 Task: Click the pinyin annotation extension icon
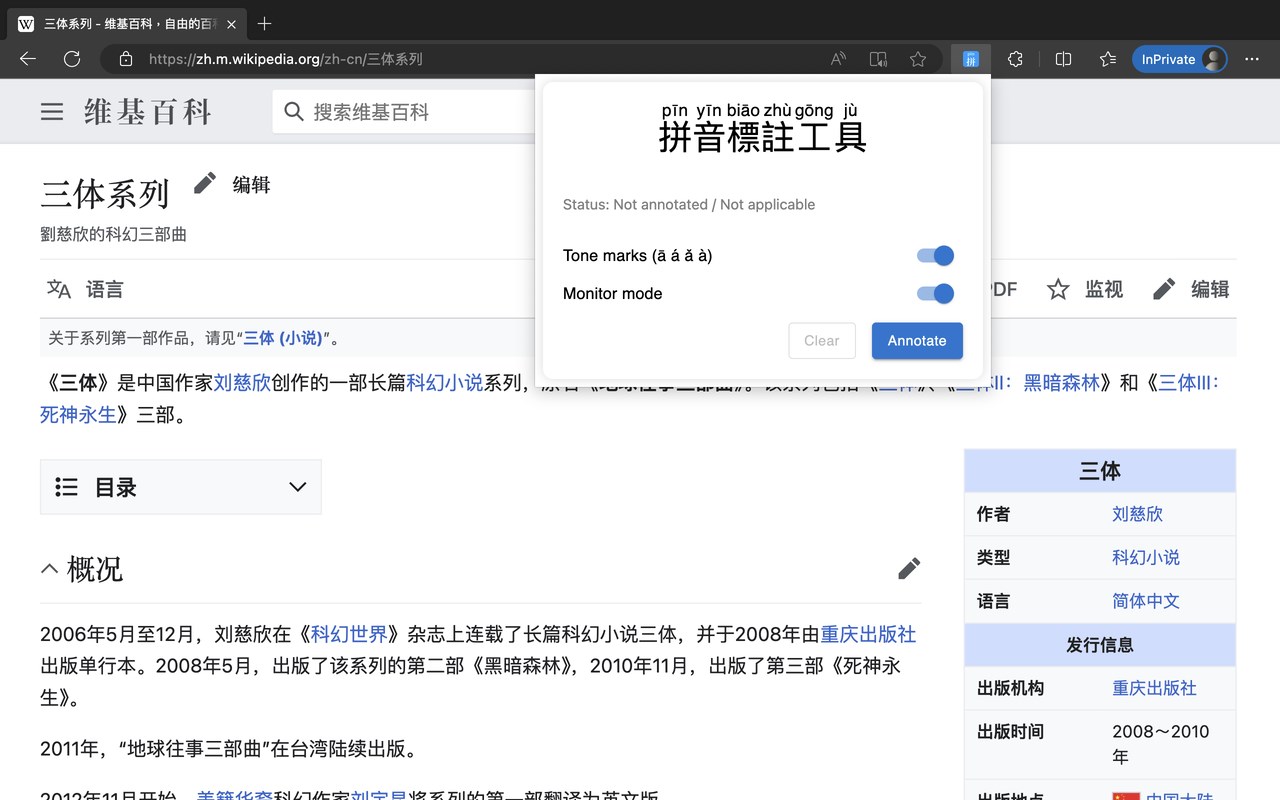(x=970, y=59)
